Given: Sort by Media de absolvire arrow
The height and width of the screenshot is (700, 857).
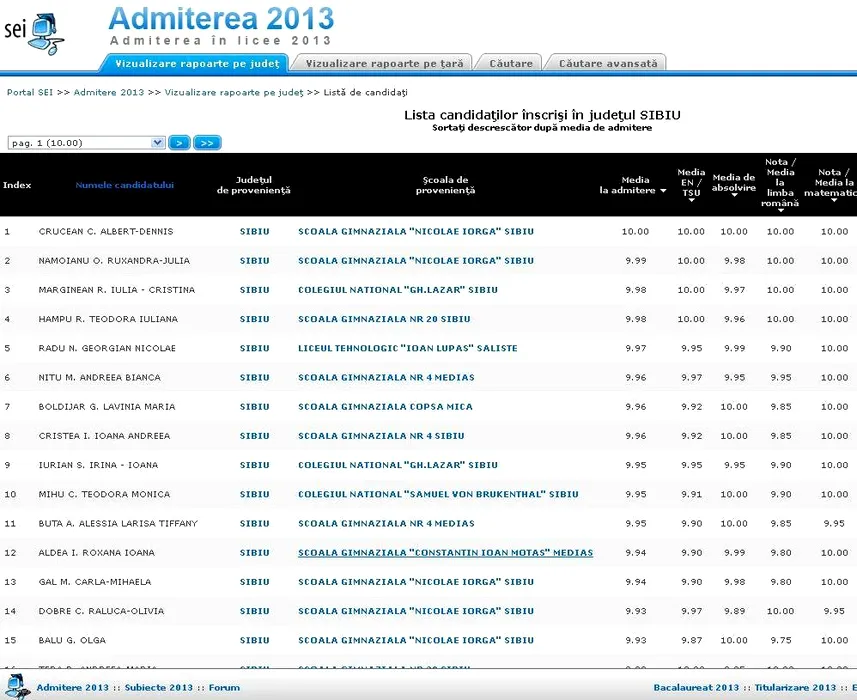Looking at the screenshot, I should (734, 196).
